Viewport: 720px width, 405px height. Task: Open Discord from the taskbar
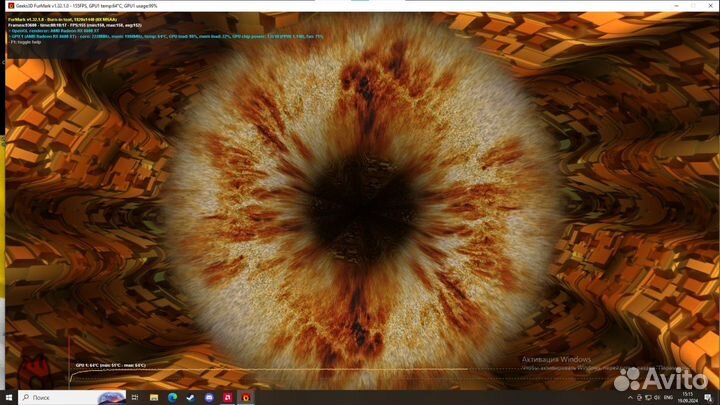(208, 397)
